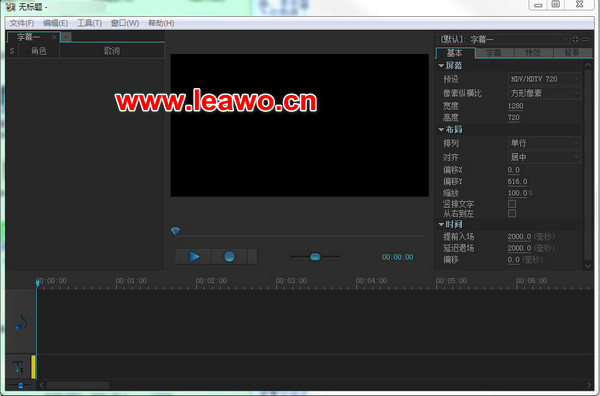The image size is (600, 396).
Task: Click the 00:01:00 ruler mark
Action: [x=131, y=281]
